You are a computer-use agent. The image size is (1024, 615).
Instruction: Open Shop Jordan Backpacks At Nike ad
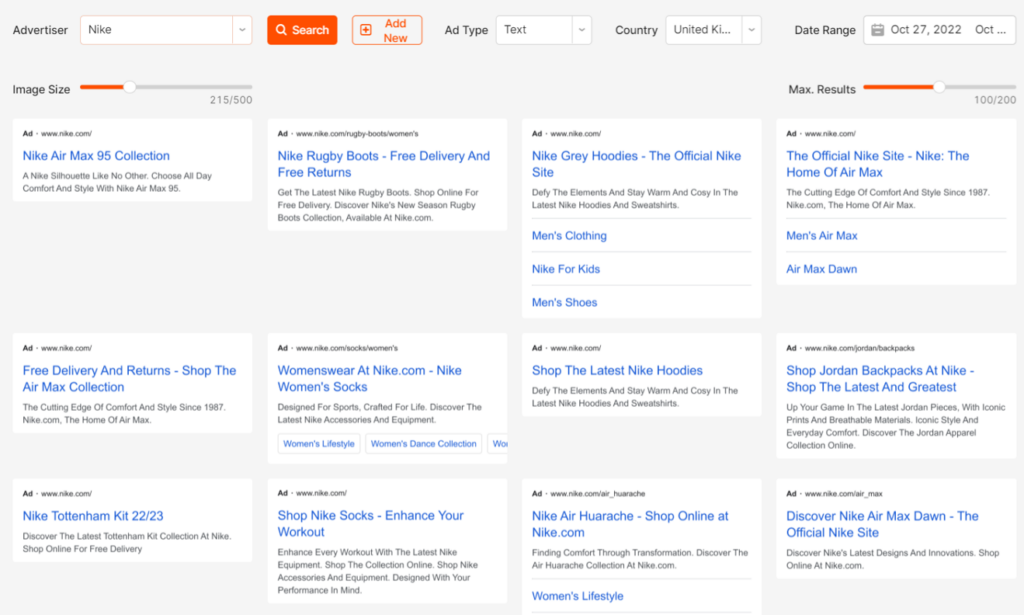pos(880,379)
